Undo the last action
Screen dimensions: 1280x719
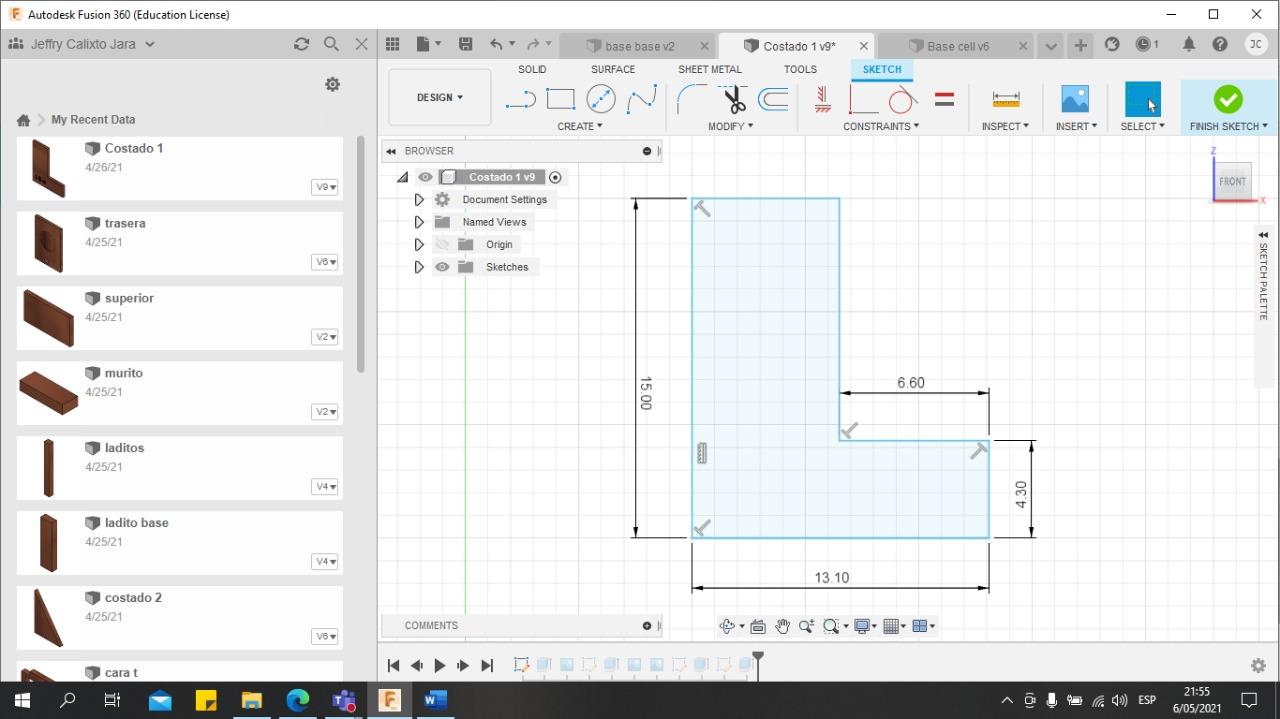[496, 44]
